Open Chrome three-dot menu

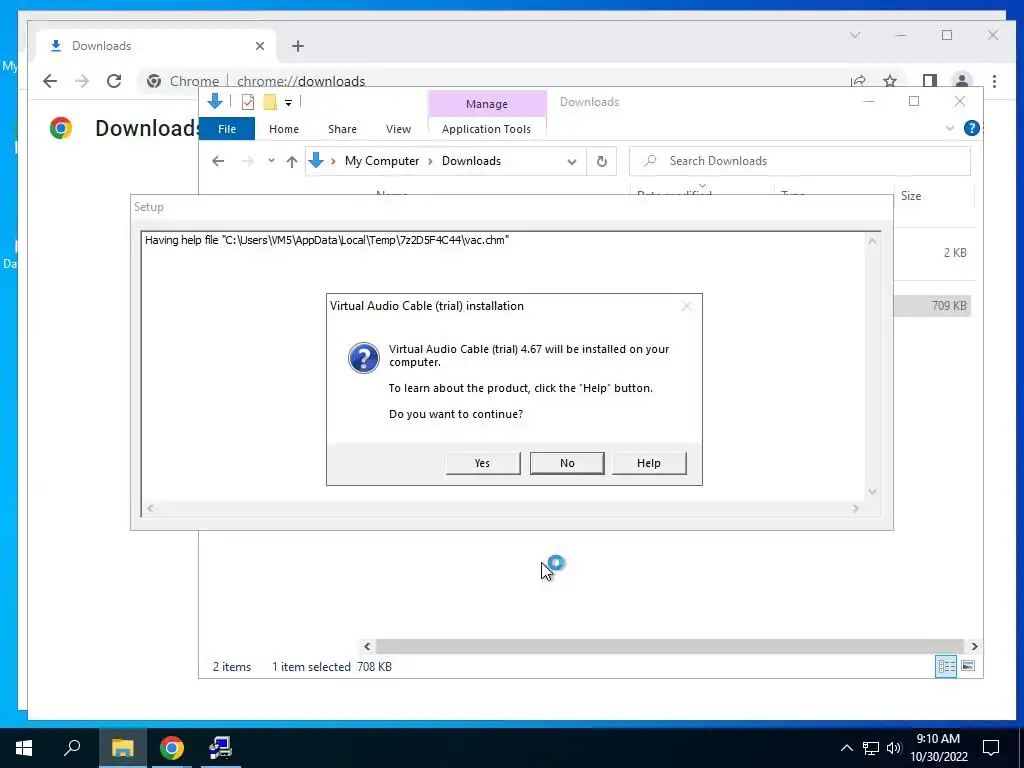[994, 81]
